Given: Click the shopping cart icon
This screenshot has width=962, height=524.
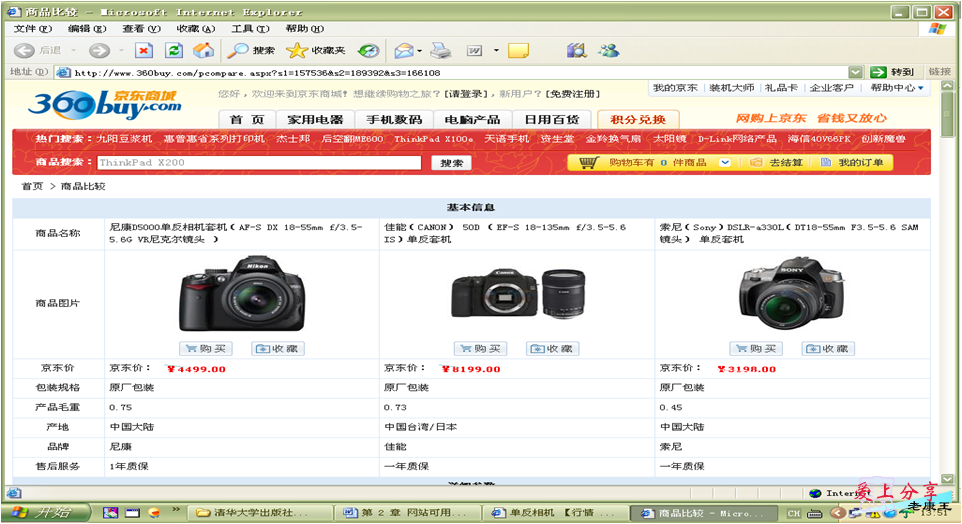Looking at the screenshot, I should 589,163.
